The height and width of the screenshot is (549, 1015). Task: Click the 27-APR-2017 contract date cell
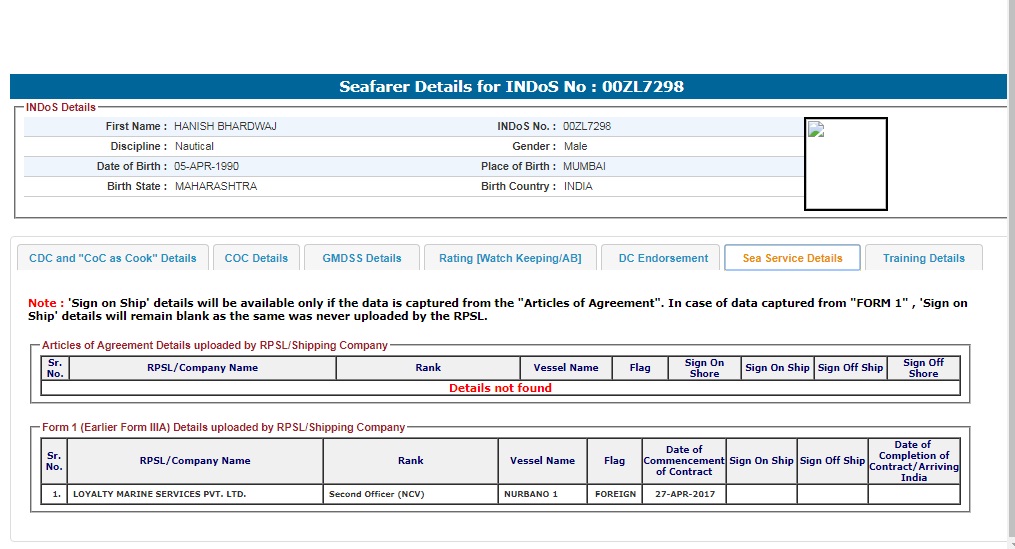[x=684, y=494]
